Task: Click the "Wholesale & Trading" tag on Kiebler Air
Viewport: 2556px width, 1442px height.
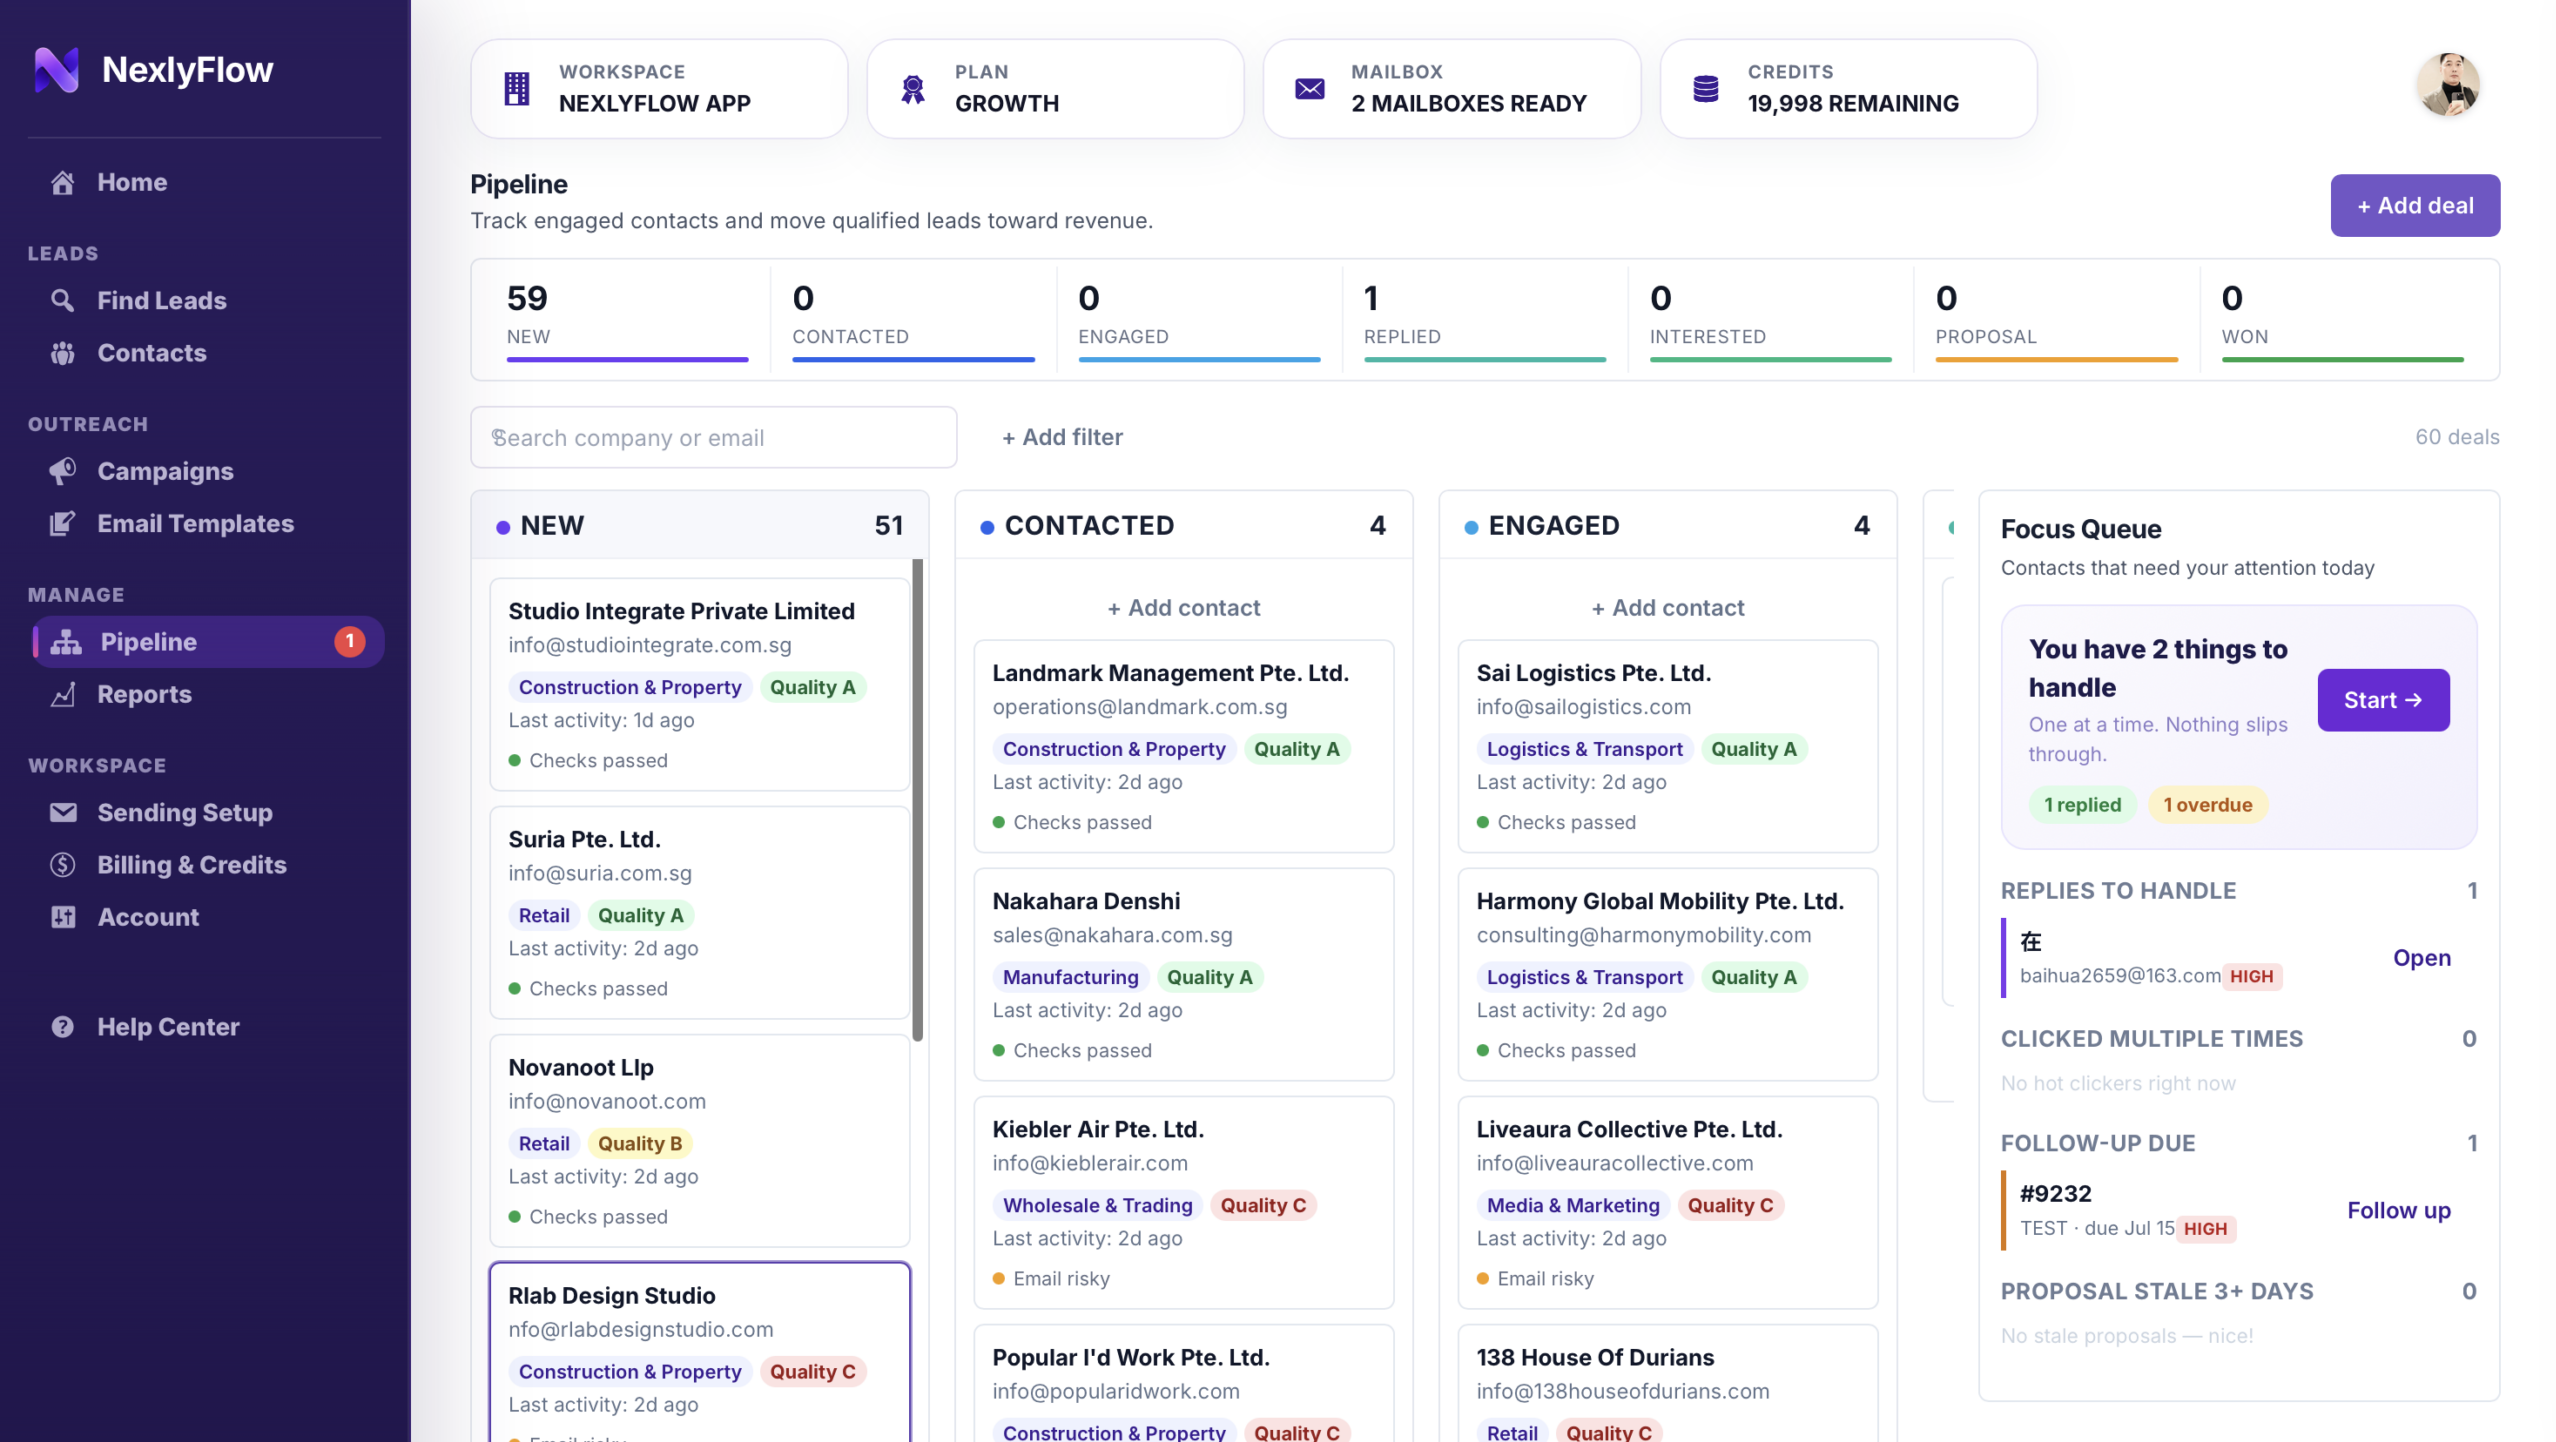Action: pyautogui.click(x=1097, y=1206)
